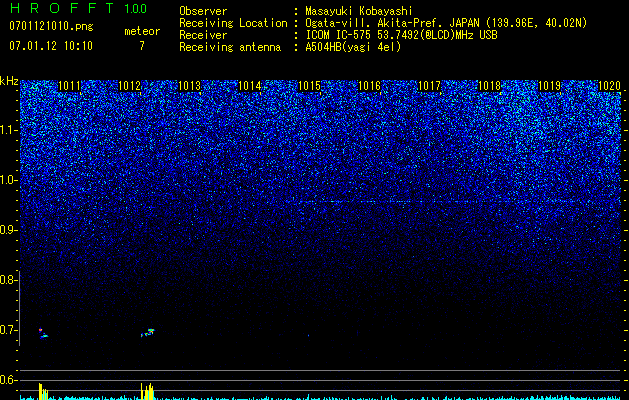
Task: Click the Observer field label
Action: [x=203, y=11]
